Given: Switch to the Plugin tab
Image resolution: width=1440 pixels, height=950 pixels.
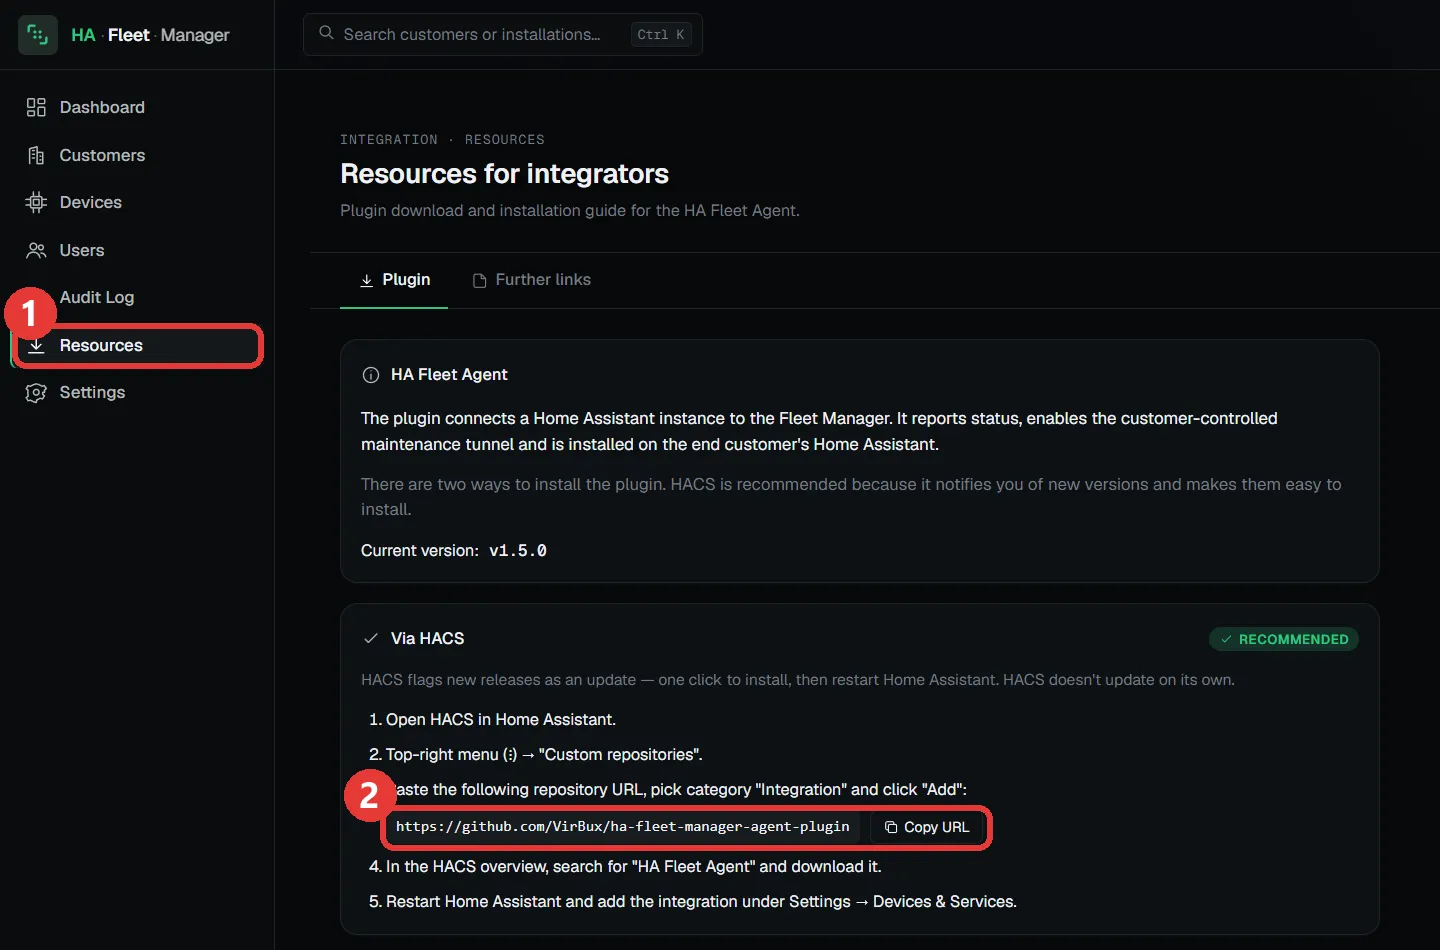Looking at the screenshot, I should tap(394, 280).
